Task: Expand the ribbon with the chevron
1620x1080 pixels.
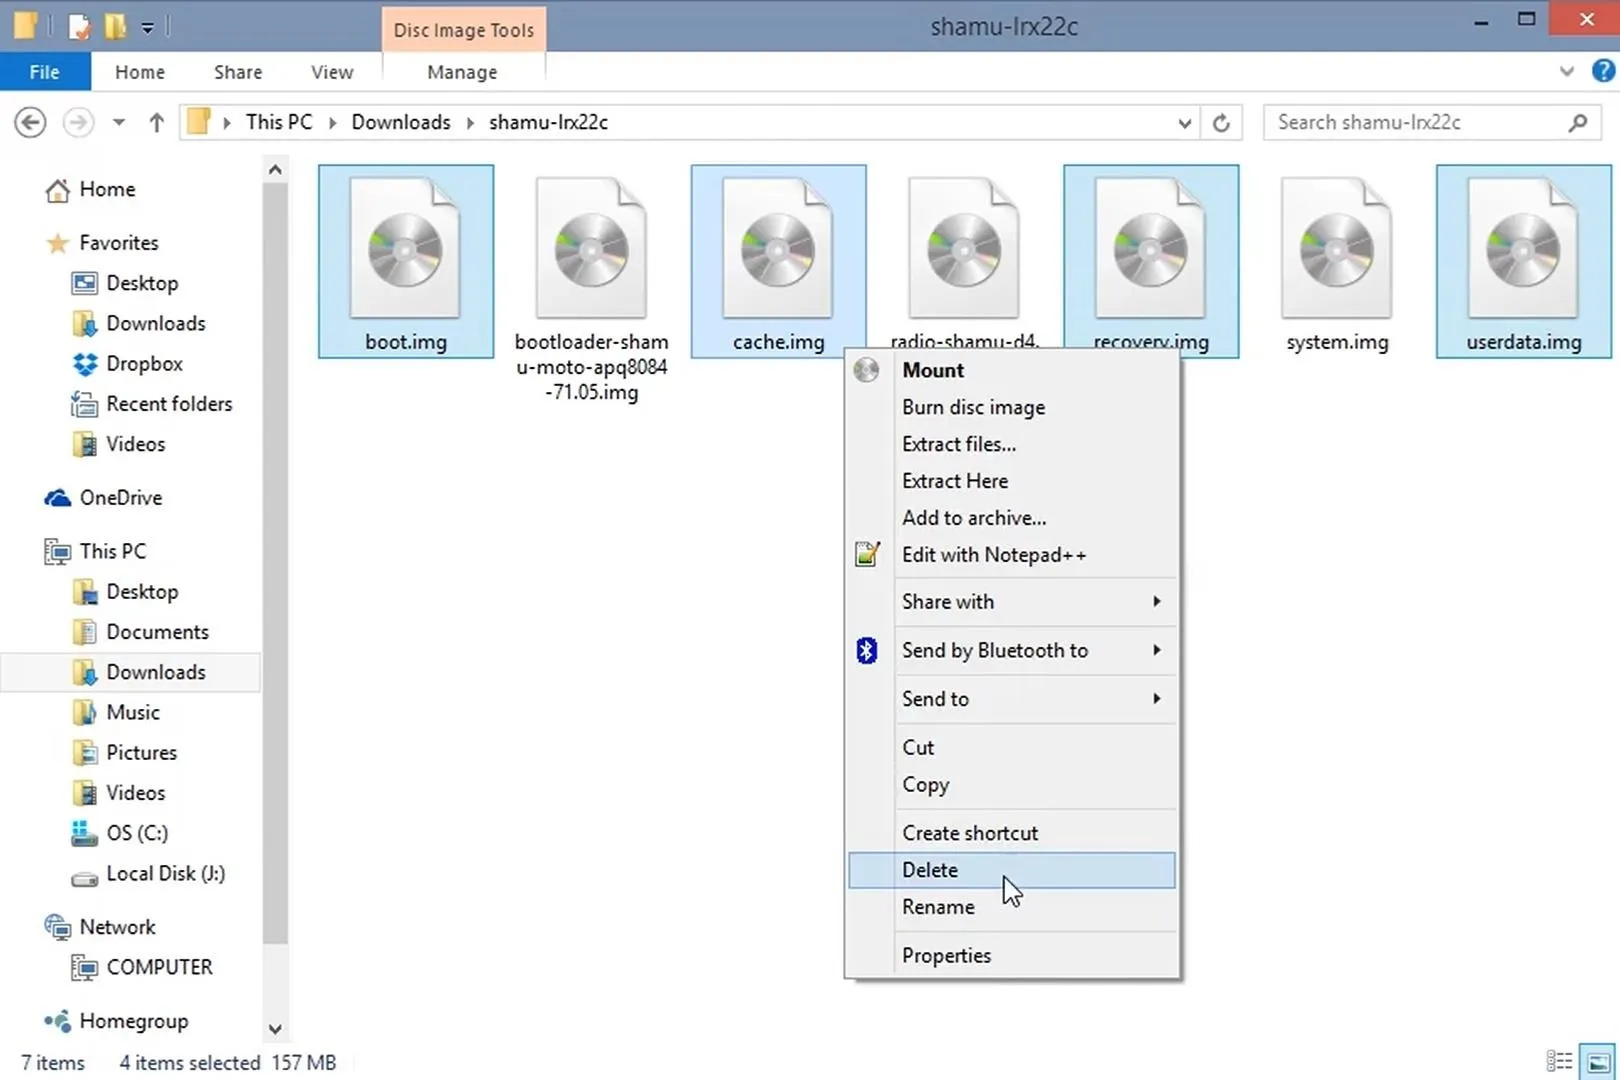Action: point(1566,71)
